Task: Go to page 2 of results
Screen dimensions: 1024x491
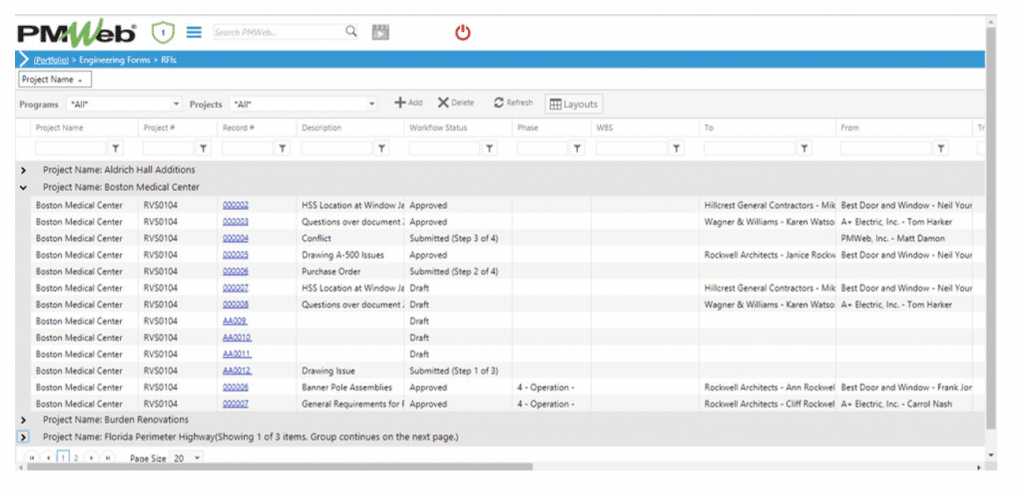Action: [x=76, y=458]
